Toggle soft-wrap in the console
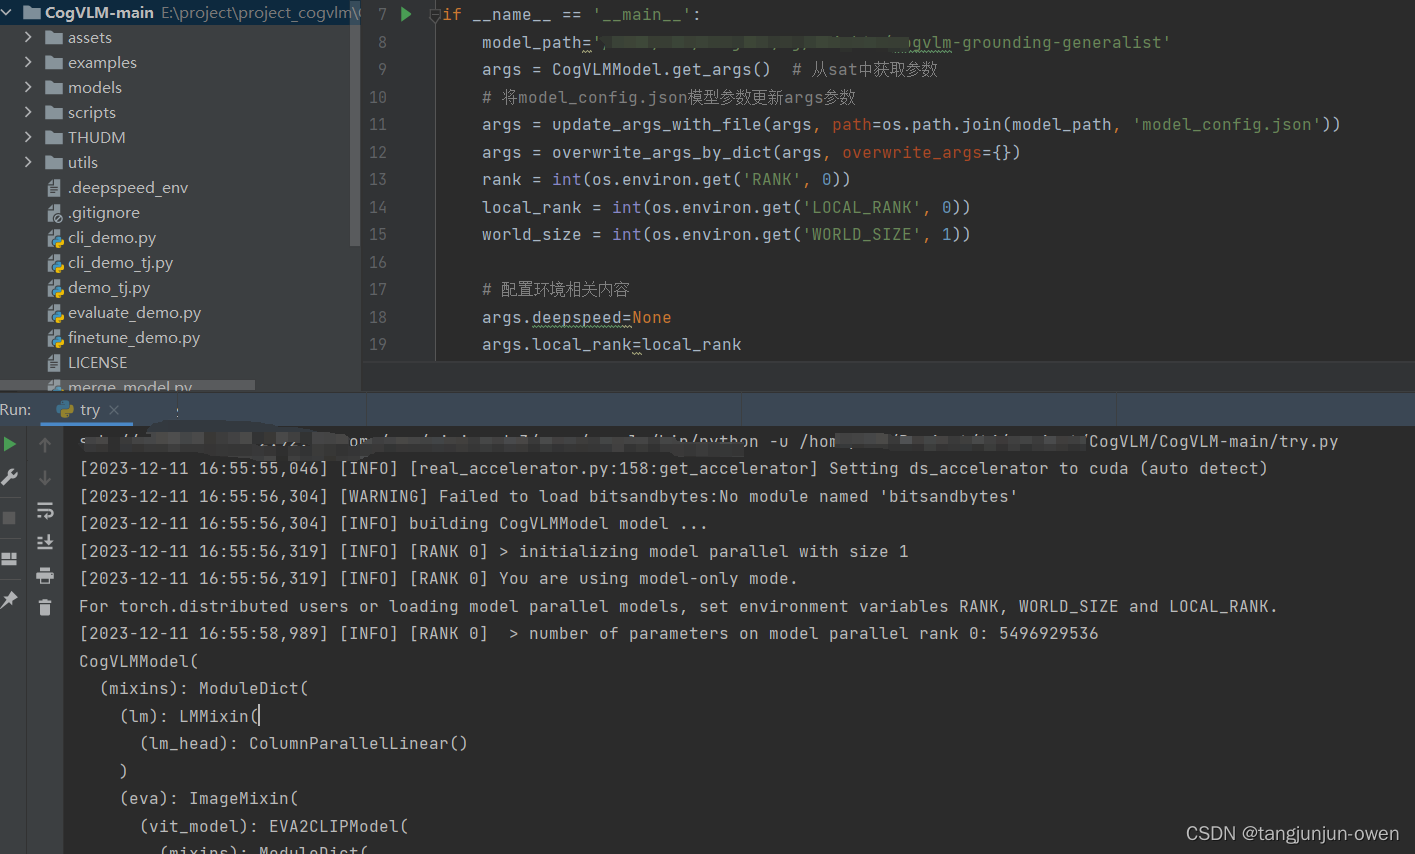Image resolution: width=1415 pixels, height=854 pixels. coord(45,511)
